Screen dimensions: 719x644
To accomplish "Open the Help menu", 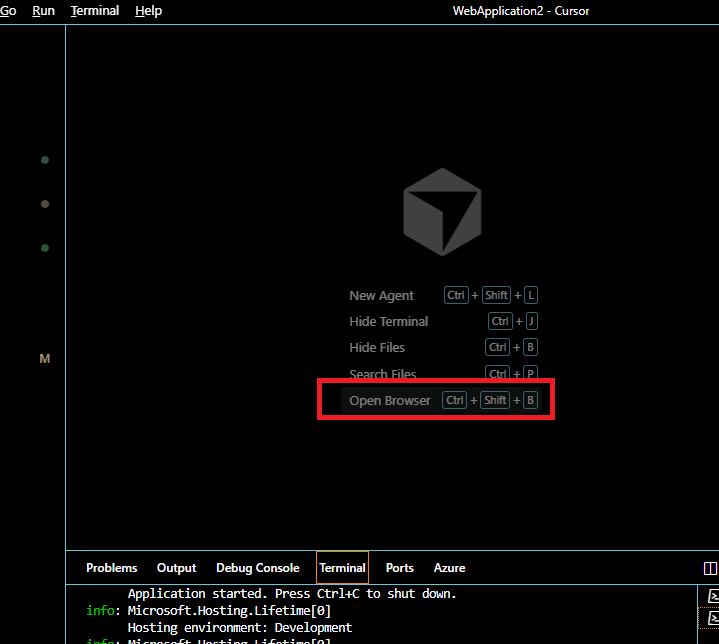I will pos(149,11).
